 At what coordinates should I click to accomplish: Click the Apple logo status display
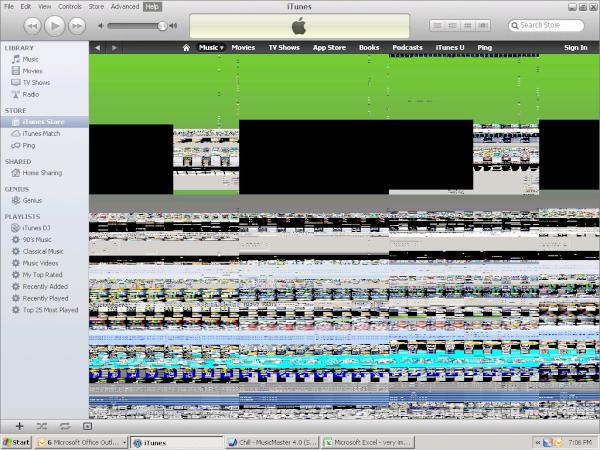[x=299, y=26]
